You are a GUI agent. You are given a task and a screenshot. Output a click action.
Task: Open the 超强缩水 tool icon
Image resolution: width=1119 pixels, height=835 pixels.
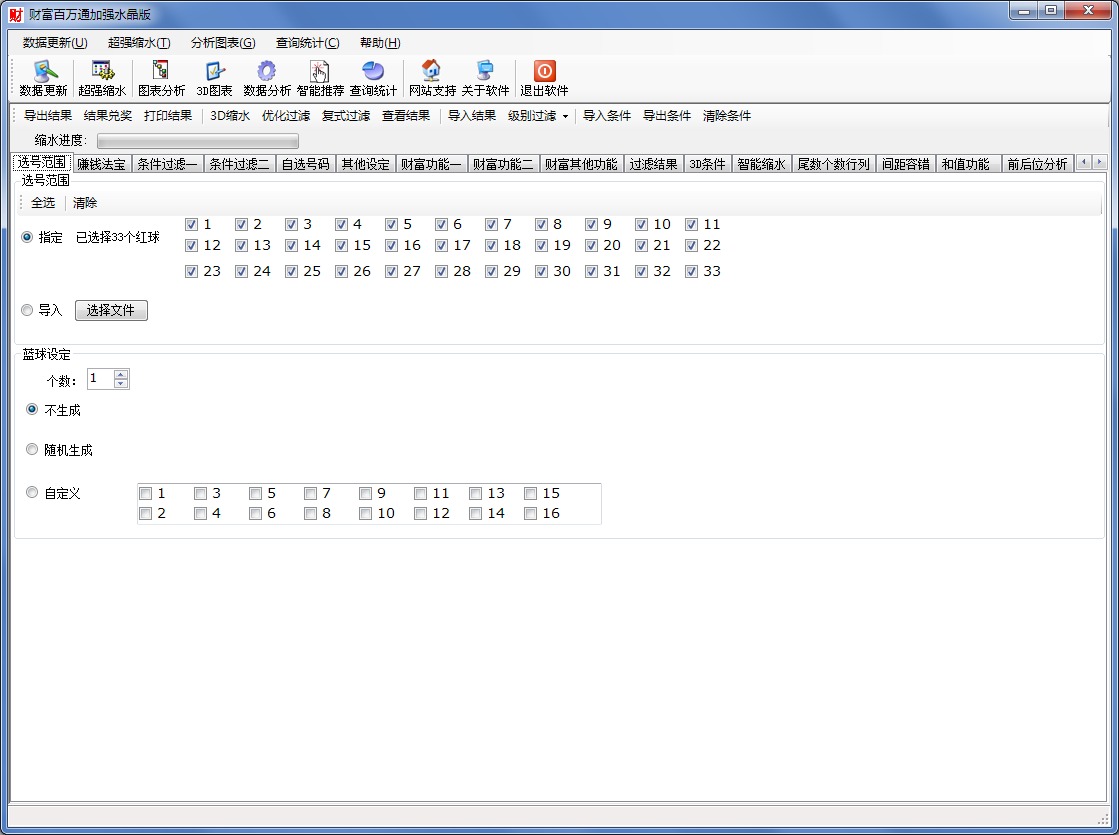click(x=102, y=72)
